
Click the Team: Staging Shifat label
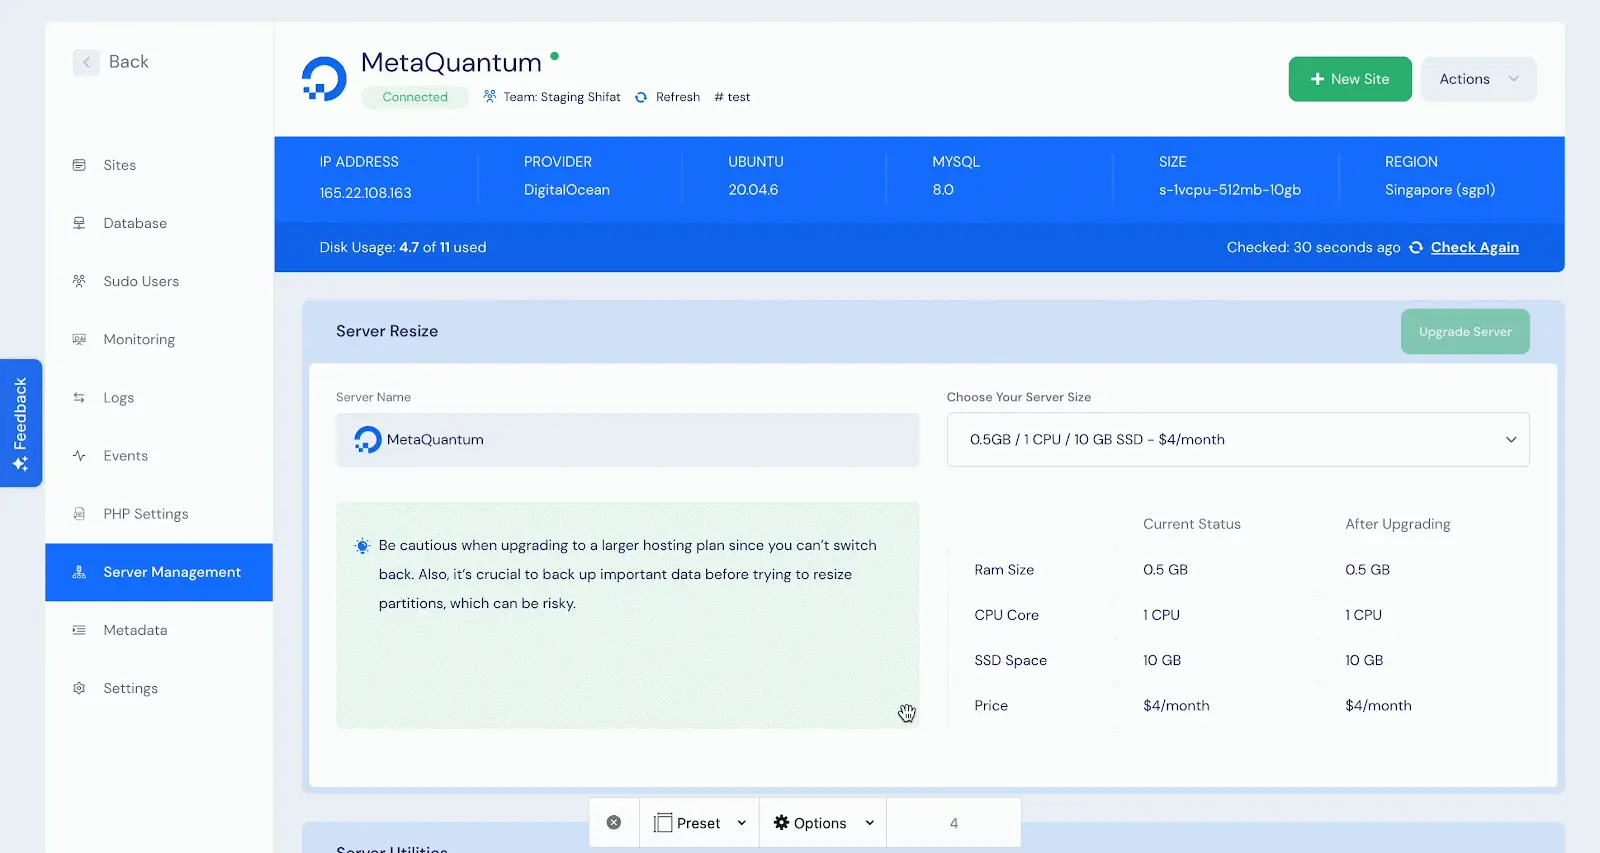pyautogui.click(x=562, y=97)
